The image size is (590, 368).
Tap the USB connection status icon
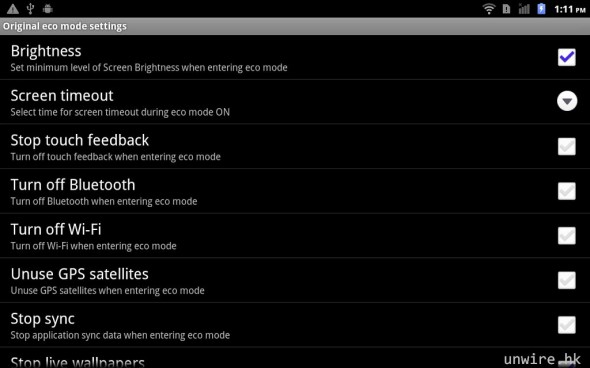(x=30, y=9)
